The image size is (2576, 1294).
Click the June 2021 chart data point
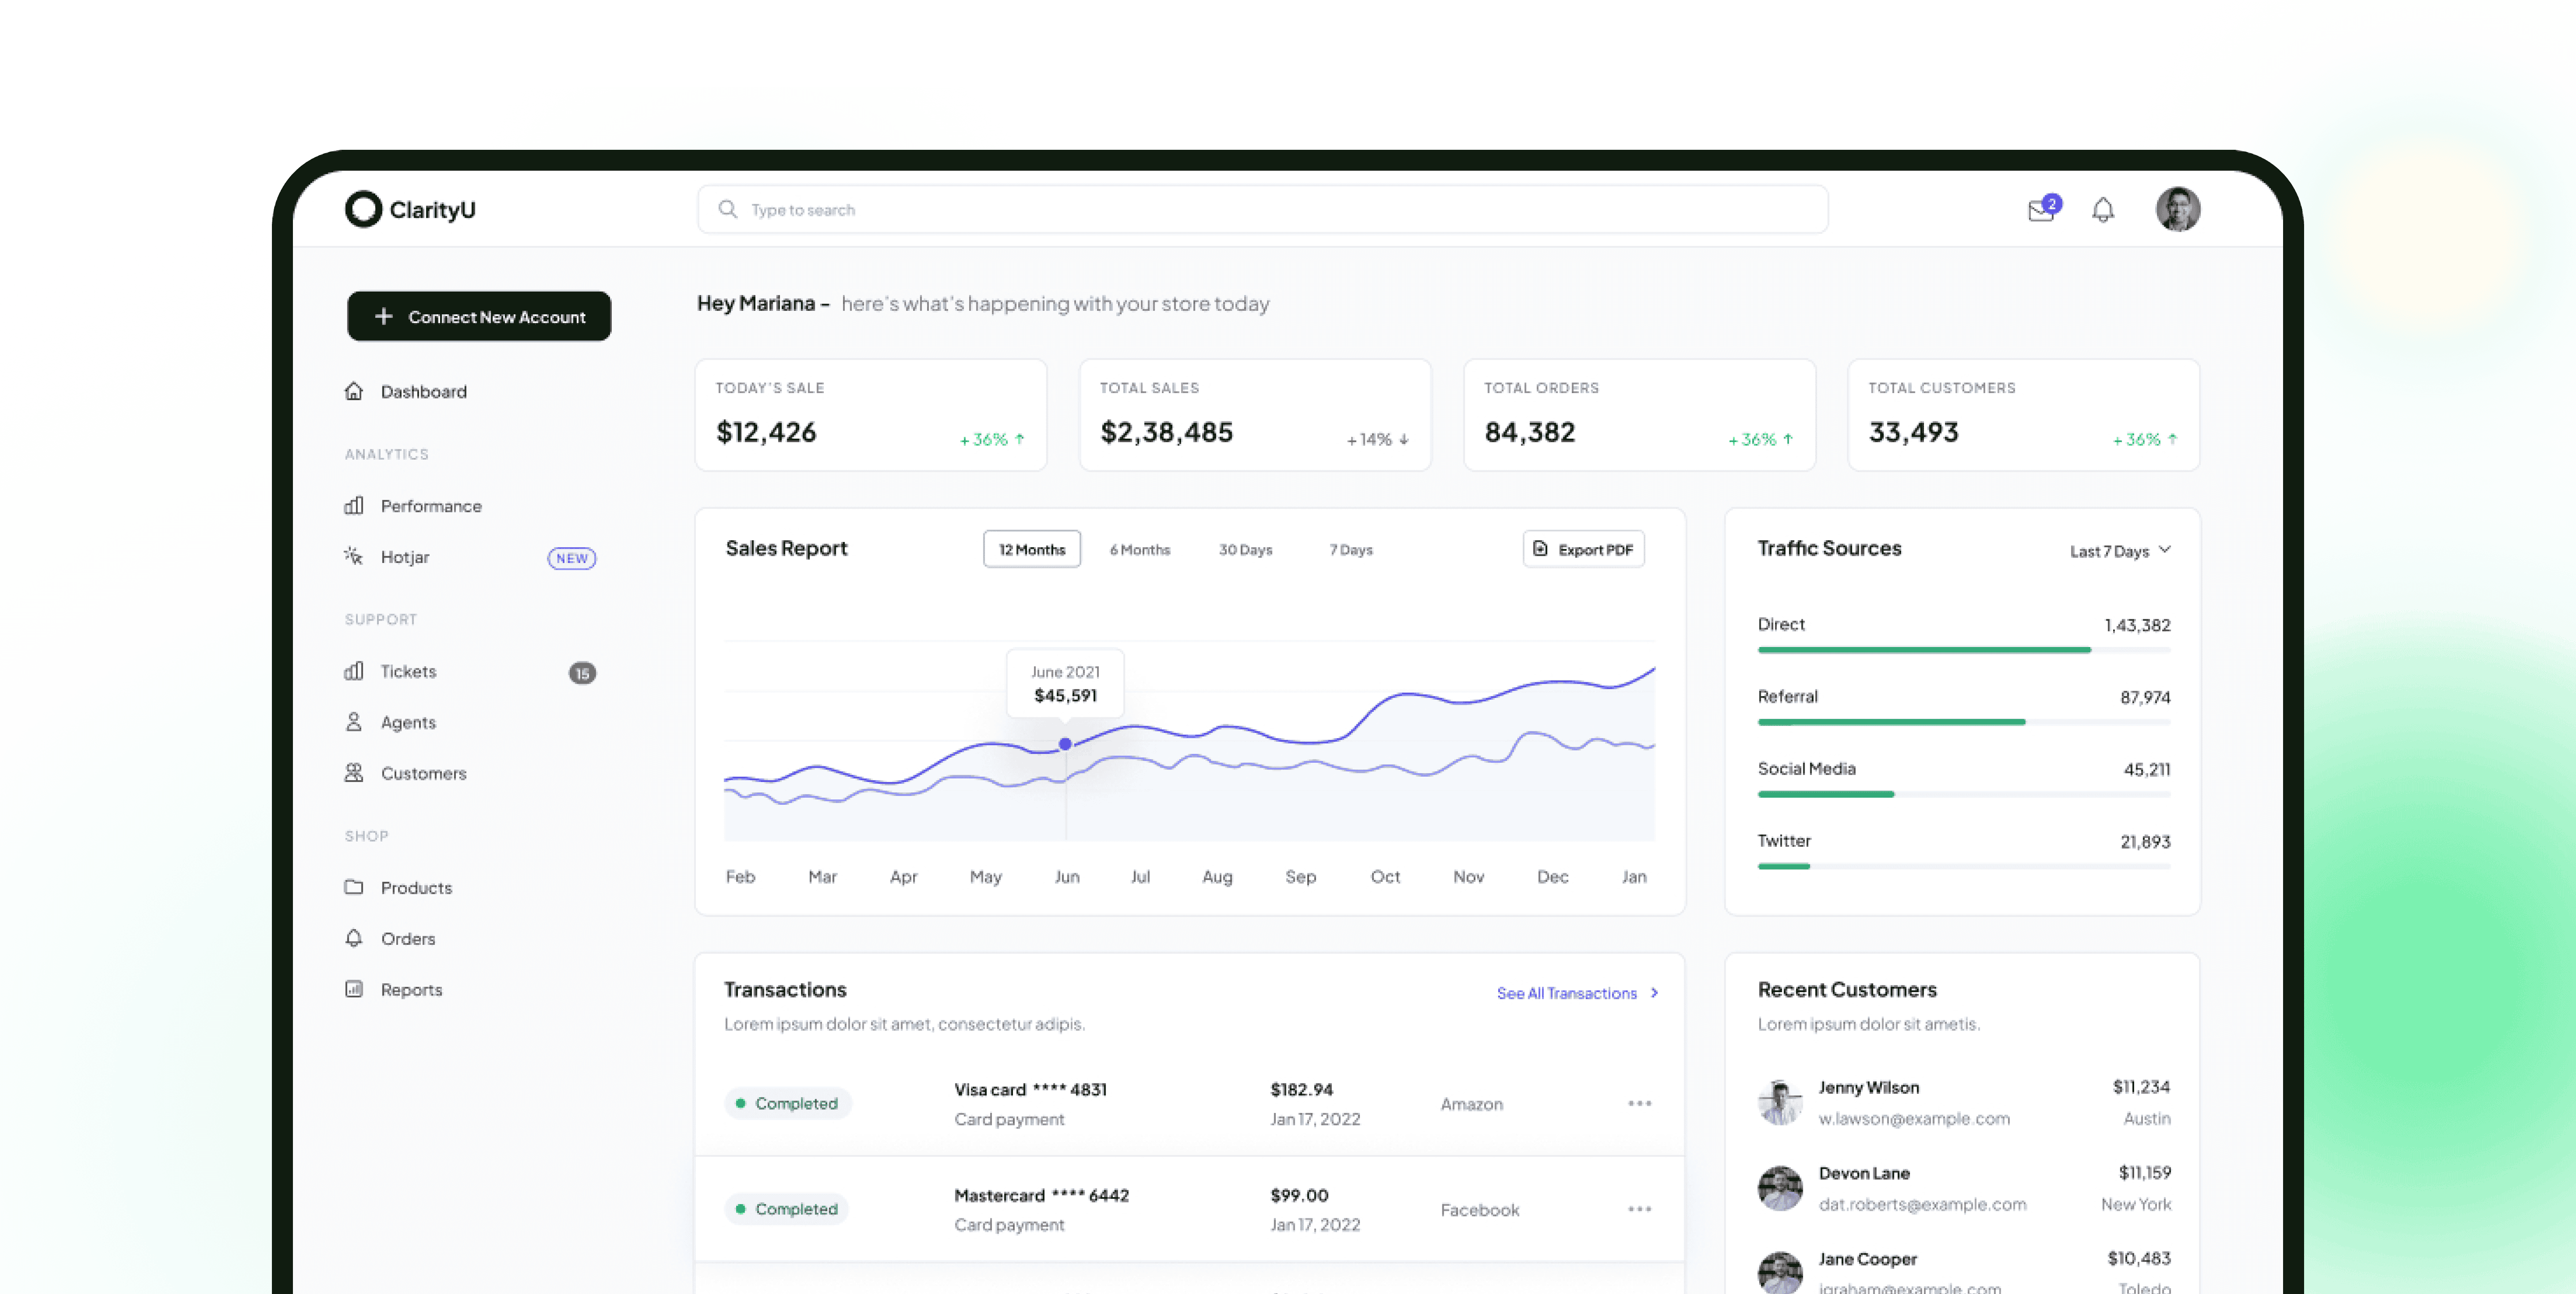pyautogui.click(x=1065, y=744)
